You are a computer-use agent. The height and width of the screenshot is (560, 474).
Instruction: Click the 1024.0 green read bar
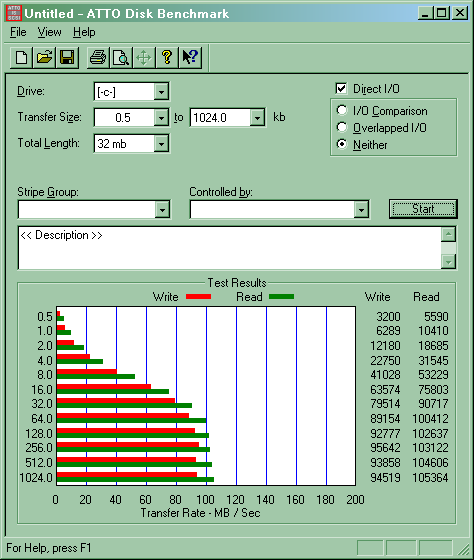[x=135, y=479]
